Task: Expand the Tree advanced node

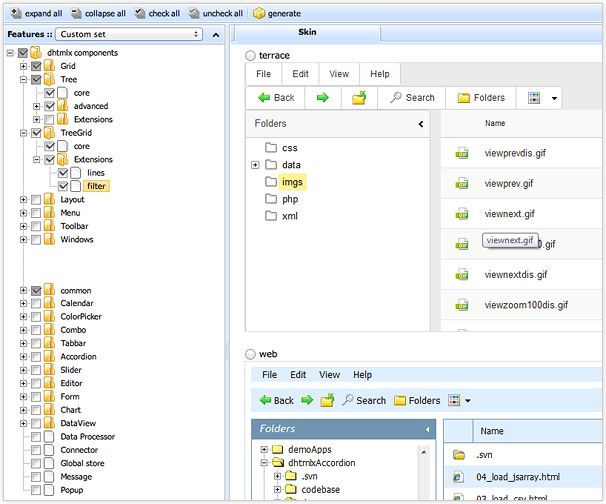Action: (x=36, y=106)
